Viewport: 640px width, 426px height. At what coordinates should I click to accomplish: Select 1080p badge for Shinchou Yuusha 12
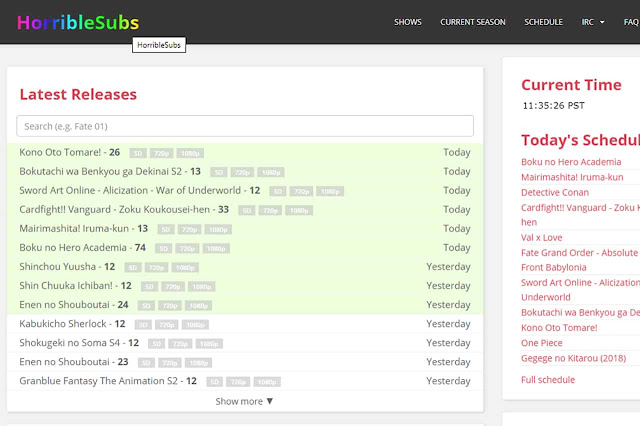click(185, 268)
